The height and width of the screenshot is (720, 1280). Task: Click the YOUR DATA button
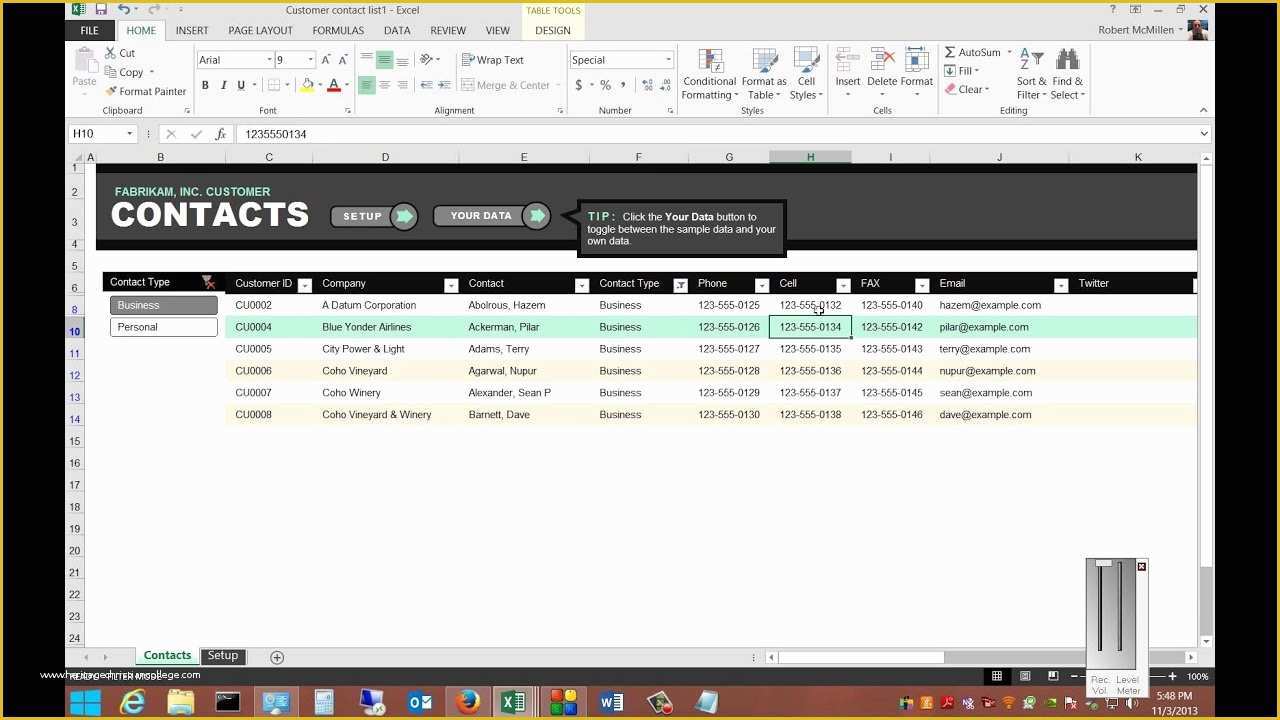click(492, 216)
